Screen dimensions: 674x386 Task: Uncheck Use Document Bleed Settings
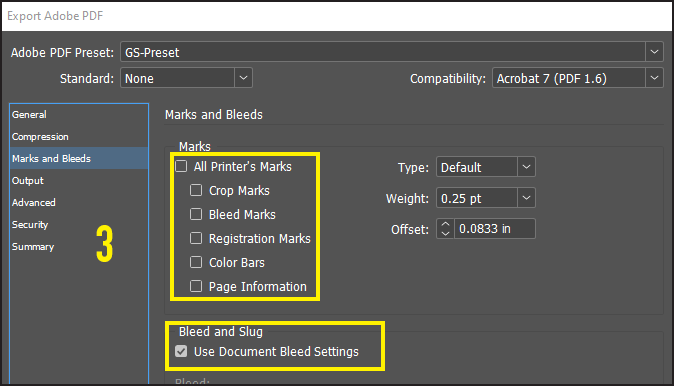(x=181, y=351)
